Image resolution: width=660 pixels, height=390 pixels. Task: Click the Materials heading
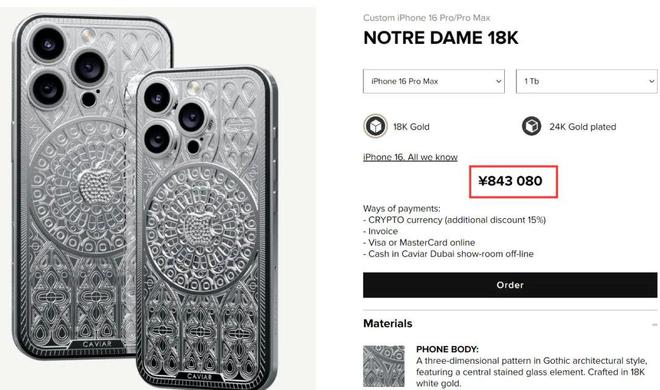click(388, 324)
